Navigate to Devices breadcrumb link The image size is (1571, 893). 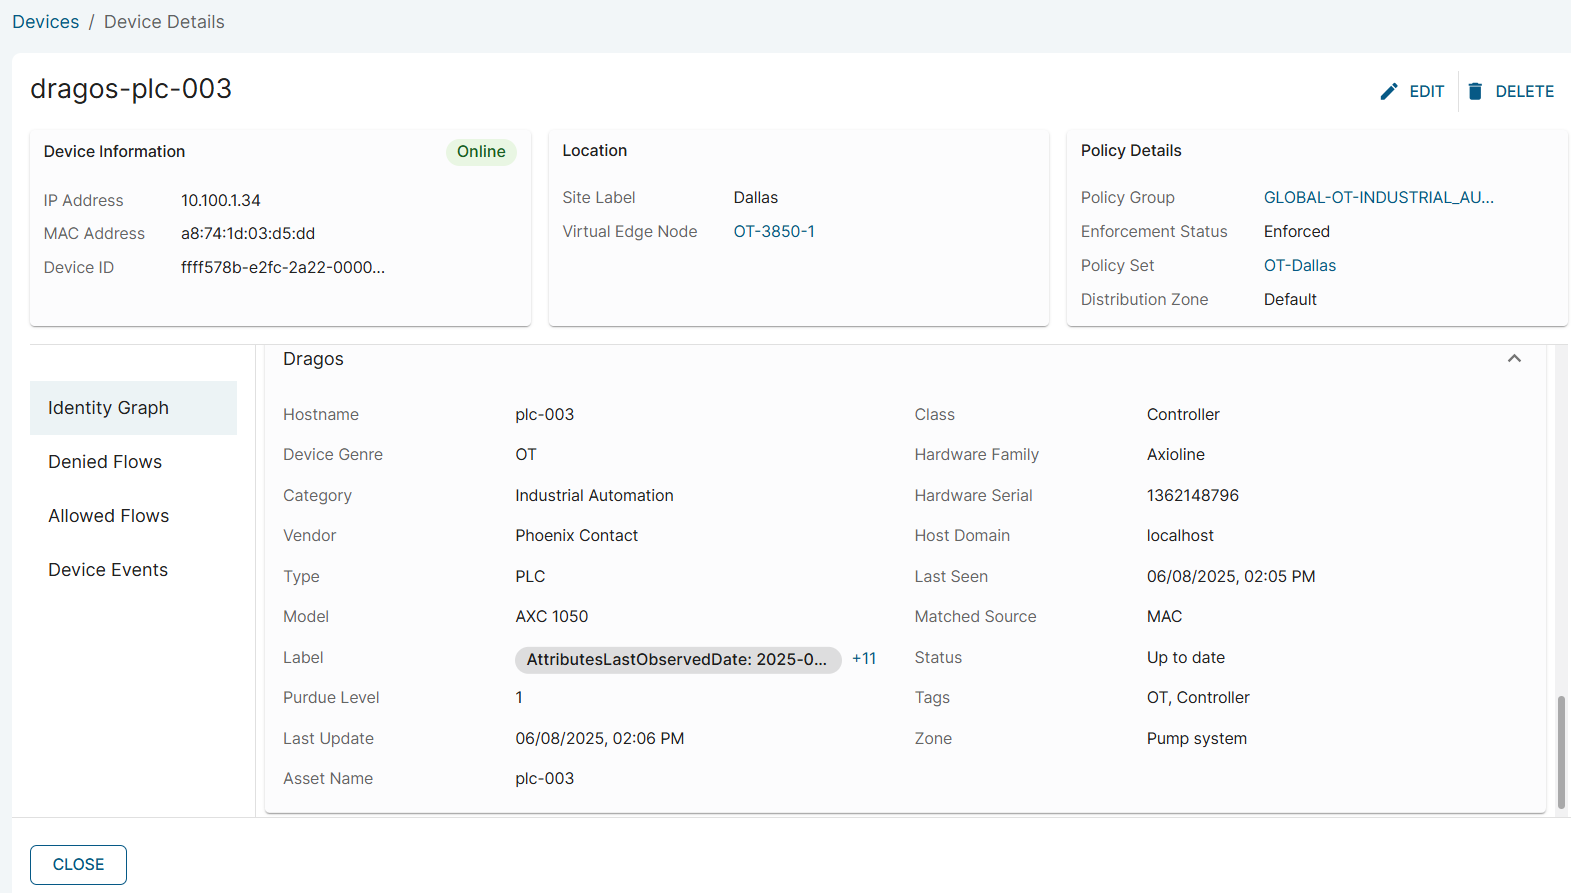pyautogui.click(x=46, y=22)
